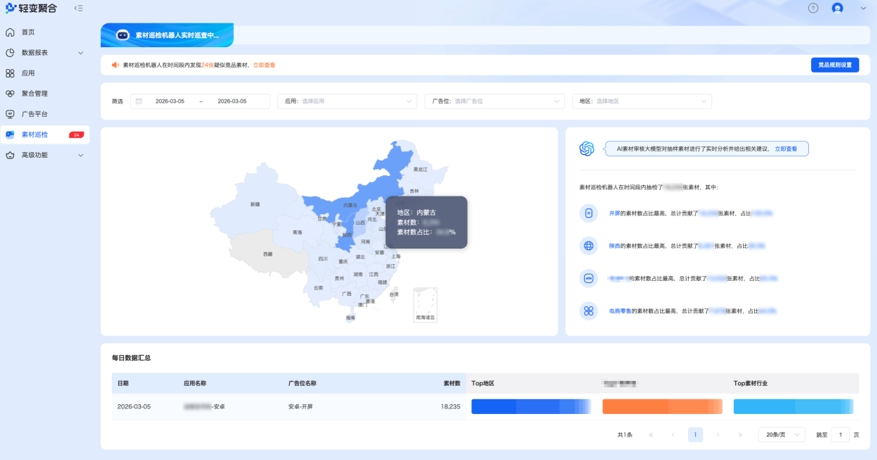Open help via the question mark icon
The height and width of the screenshot is (460, 877).
[x=813, y=8]
